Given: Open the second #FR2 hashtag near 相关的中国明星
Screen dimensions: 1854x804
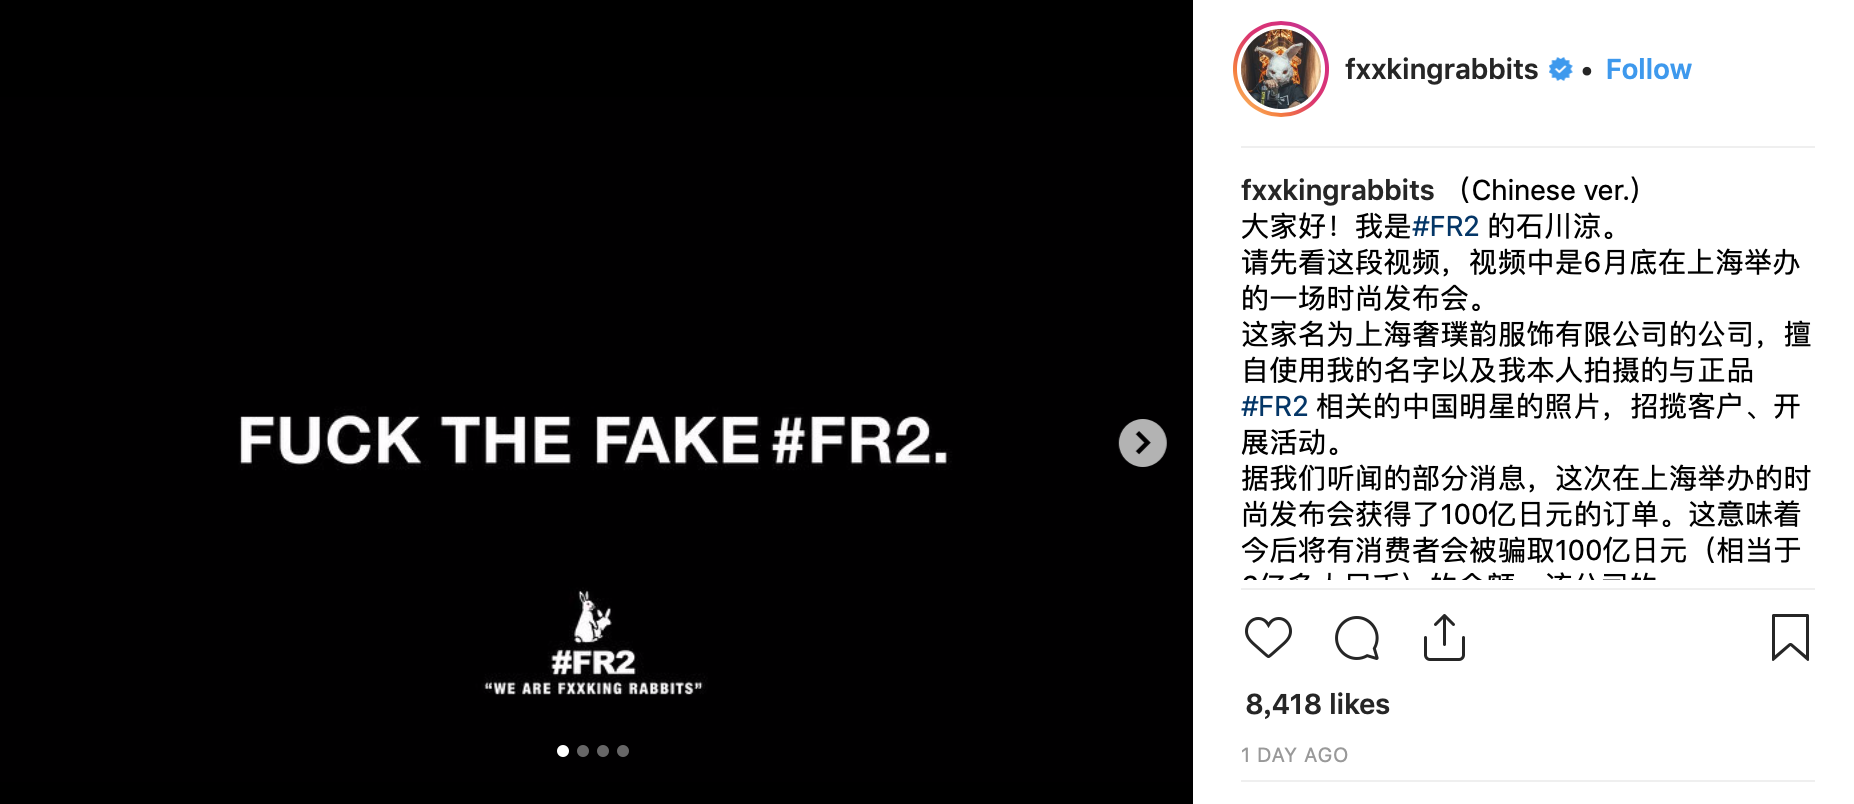Looking at the screenshot, I should (x=1275, y=406).
